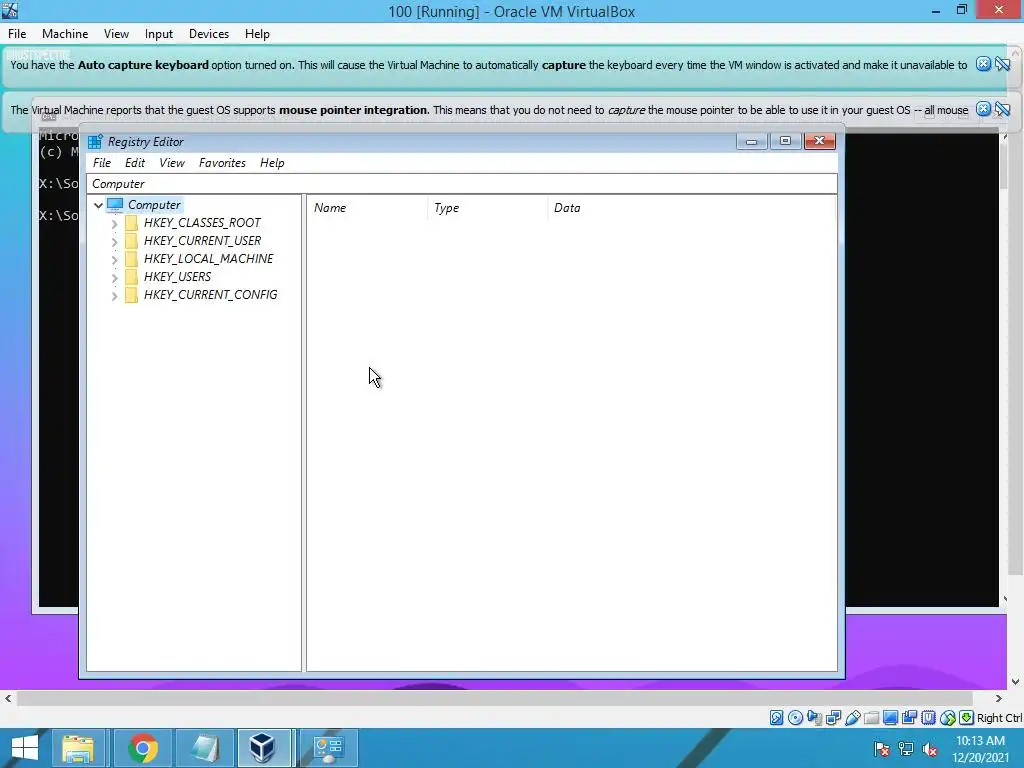Collapse the Computer tree node

pos(98,205)
